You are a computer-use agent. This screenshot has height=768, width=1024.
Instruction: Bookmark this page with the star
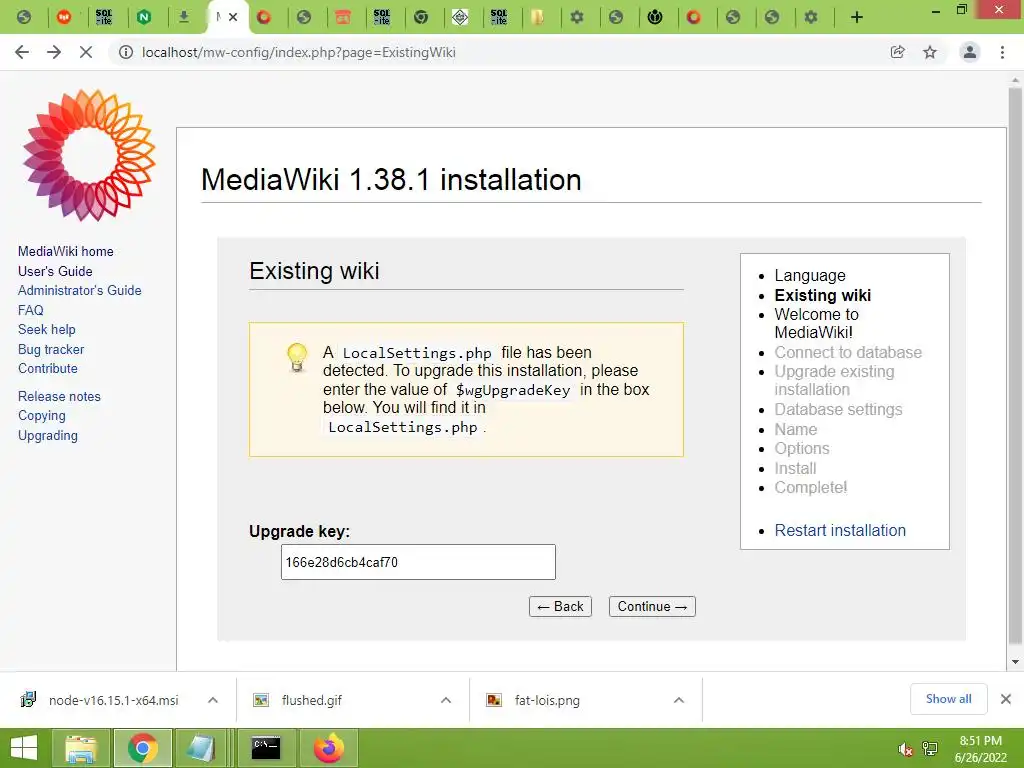[930, 52]
